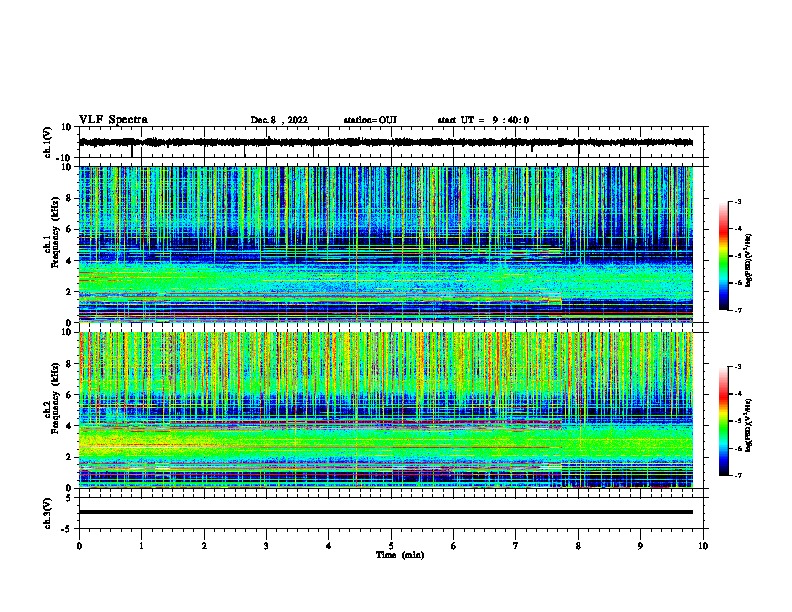This screenshot has width=792, height=612.
Task: Click the ch.3 flat voltage trace
Action: pyautogui.click(x=386, y=512)
